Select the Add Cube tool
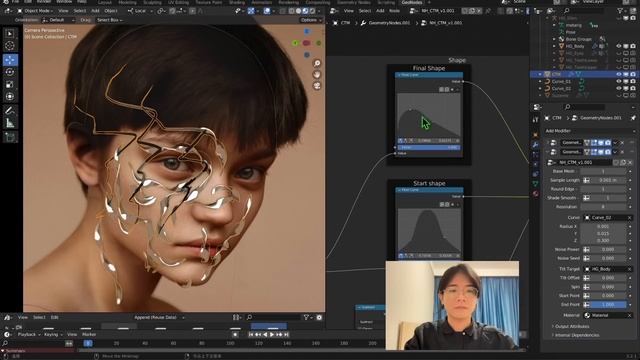This screenshot has width=640, height=360. pyautogui.click(x=10, y=137)
